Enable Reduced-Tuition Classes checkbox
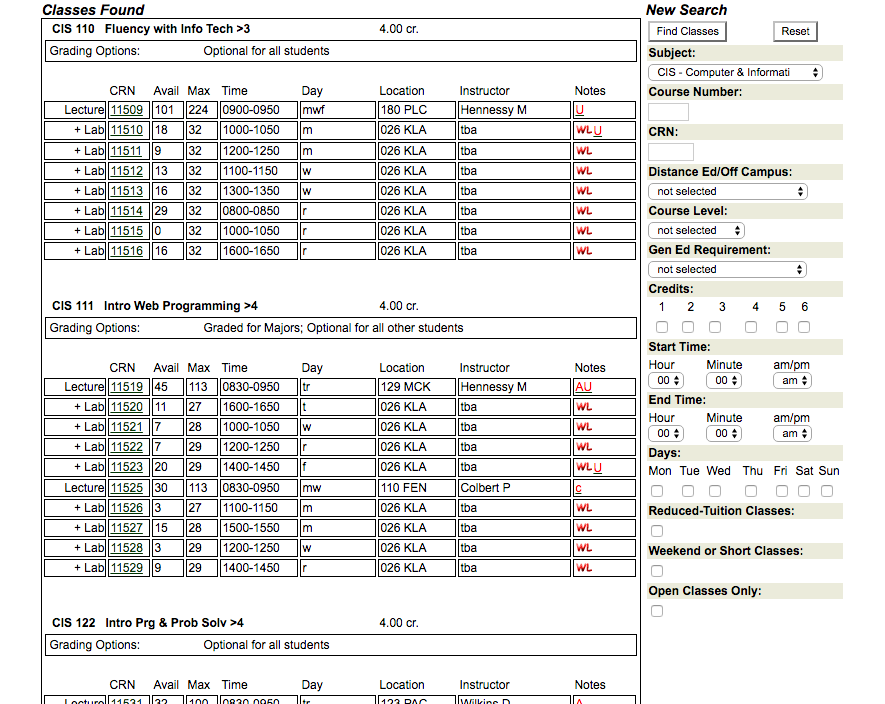 point(657,531)
